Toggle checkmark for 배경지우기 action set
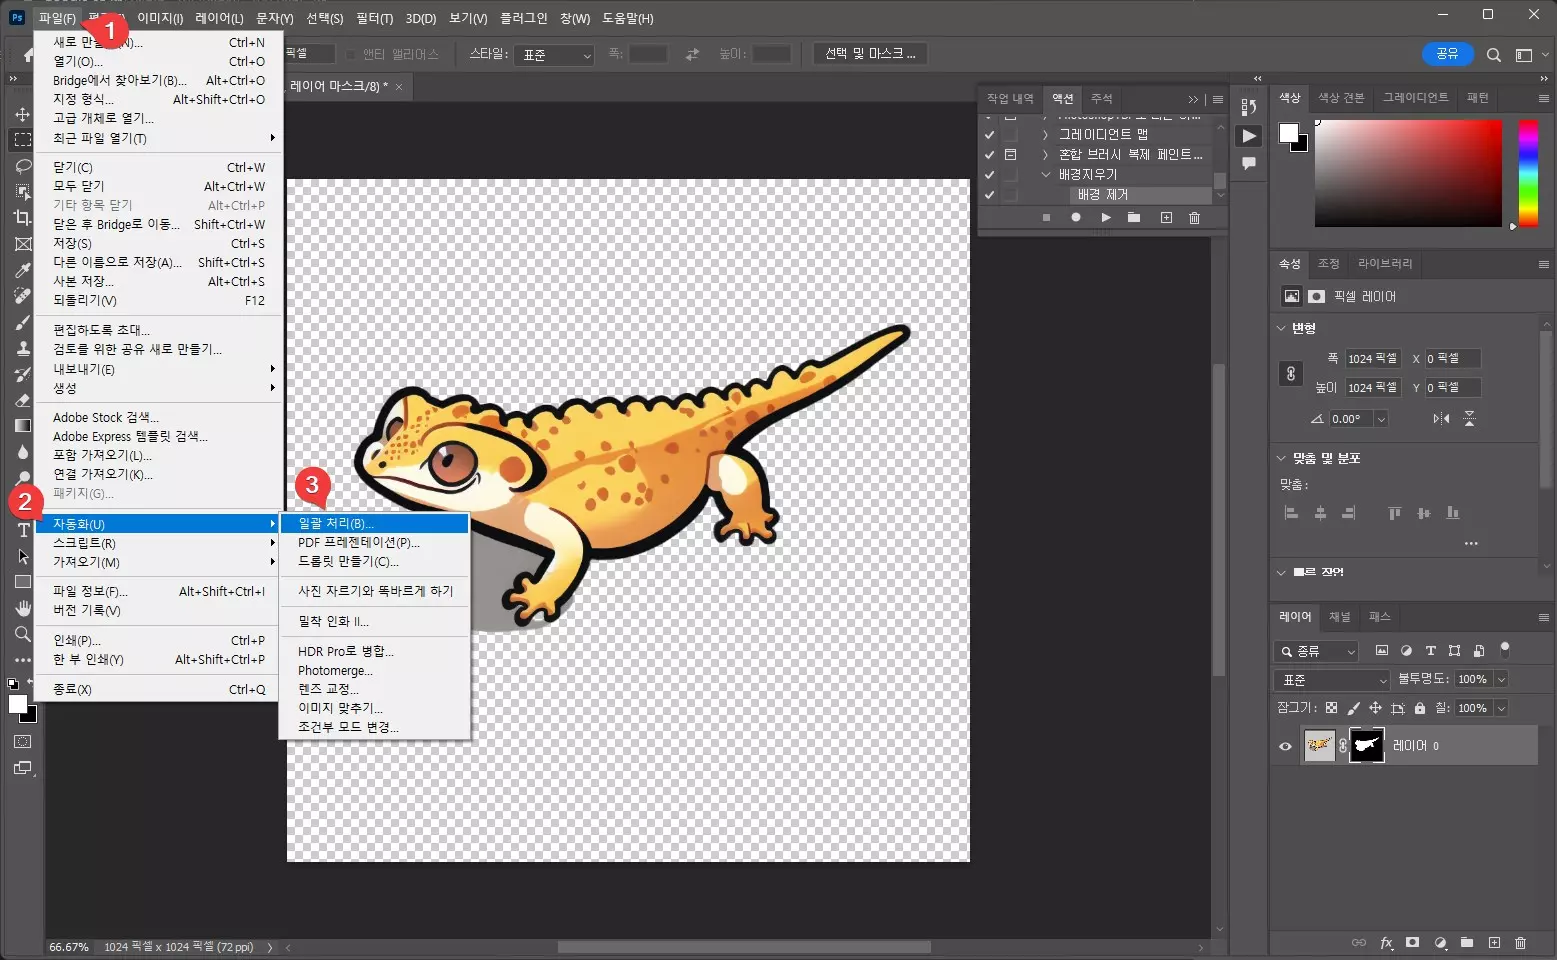This screenshot has width=1557, height=960. [x=989, y=174]
